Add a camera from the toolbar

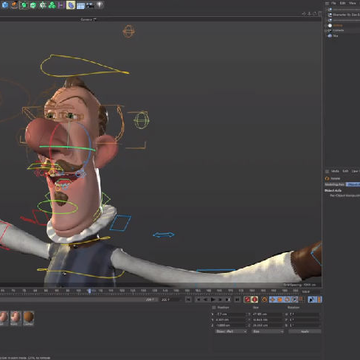[90, 5]
